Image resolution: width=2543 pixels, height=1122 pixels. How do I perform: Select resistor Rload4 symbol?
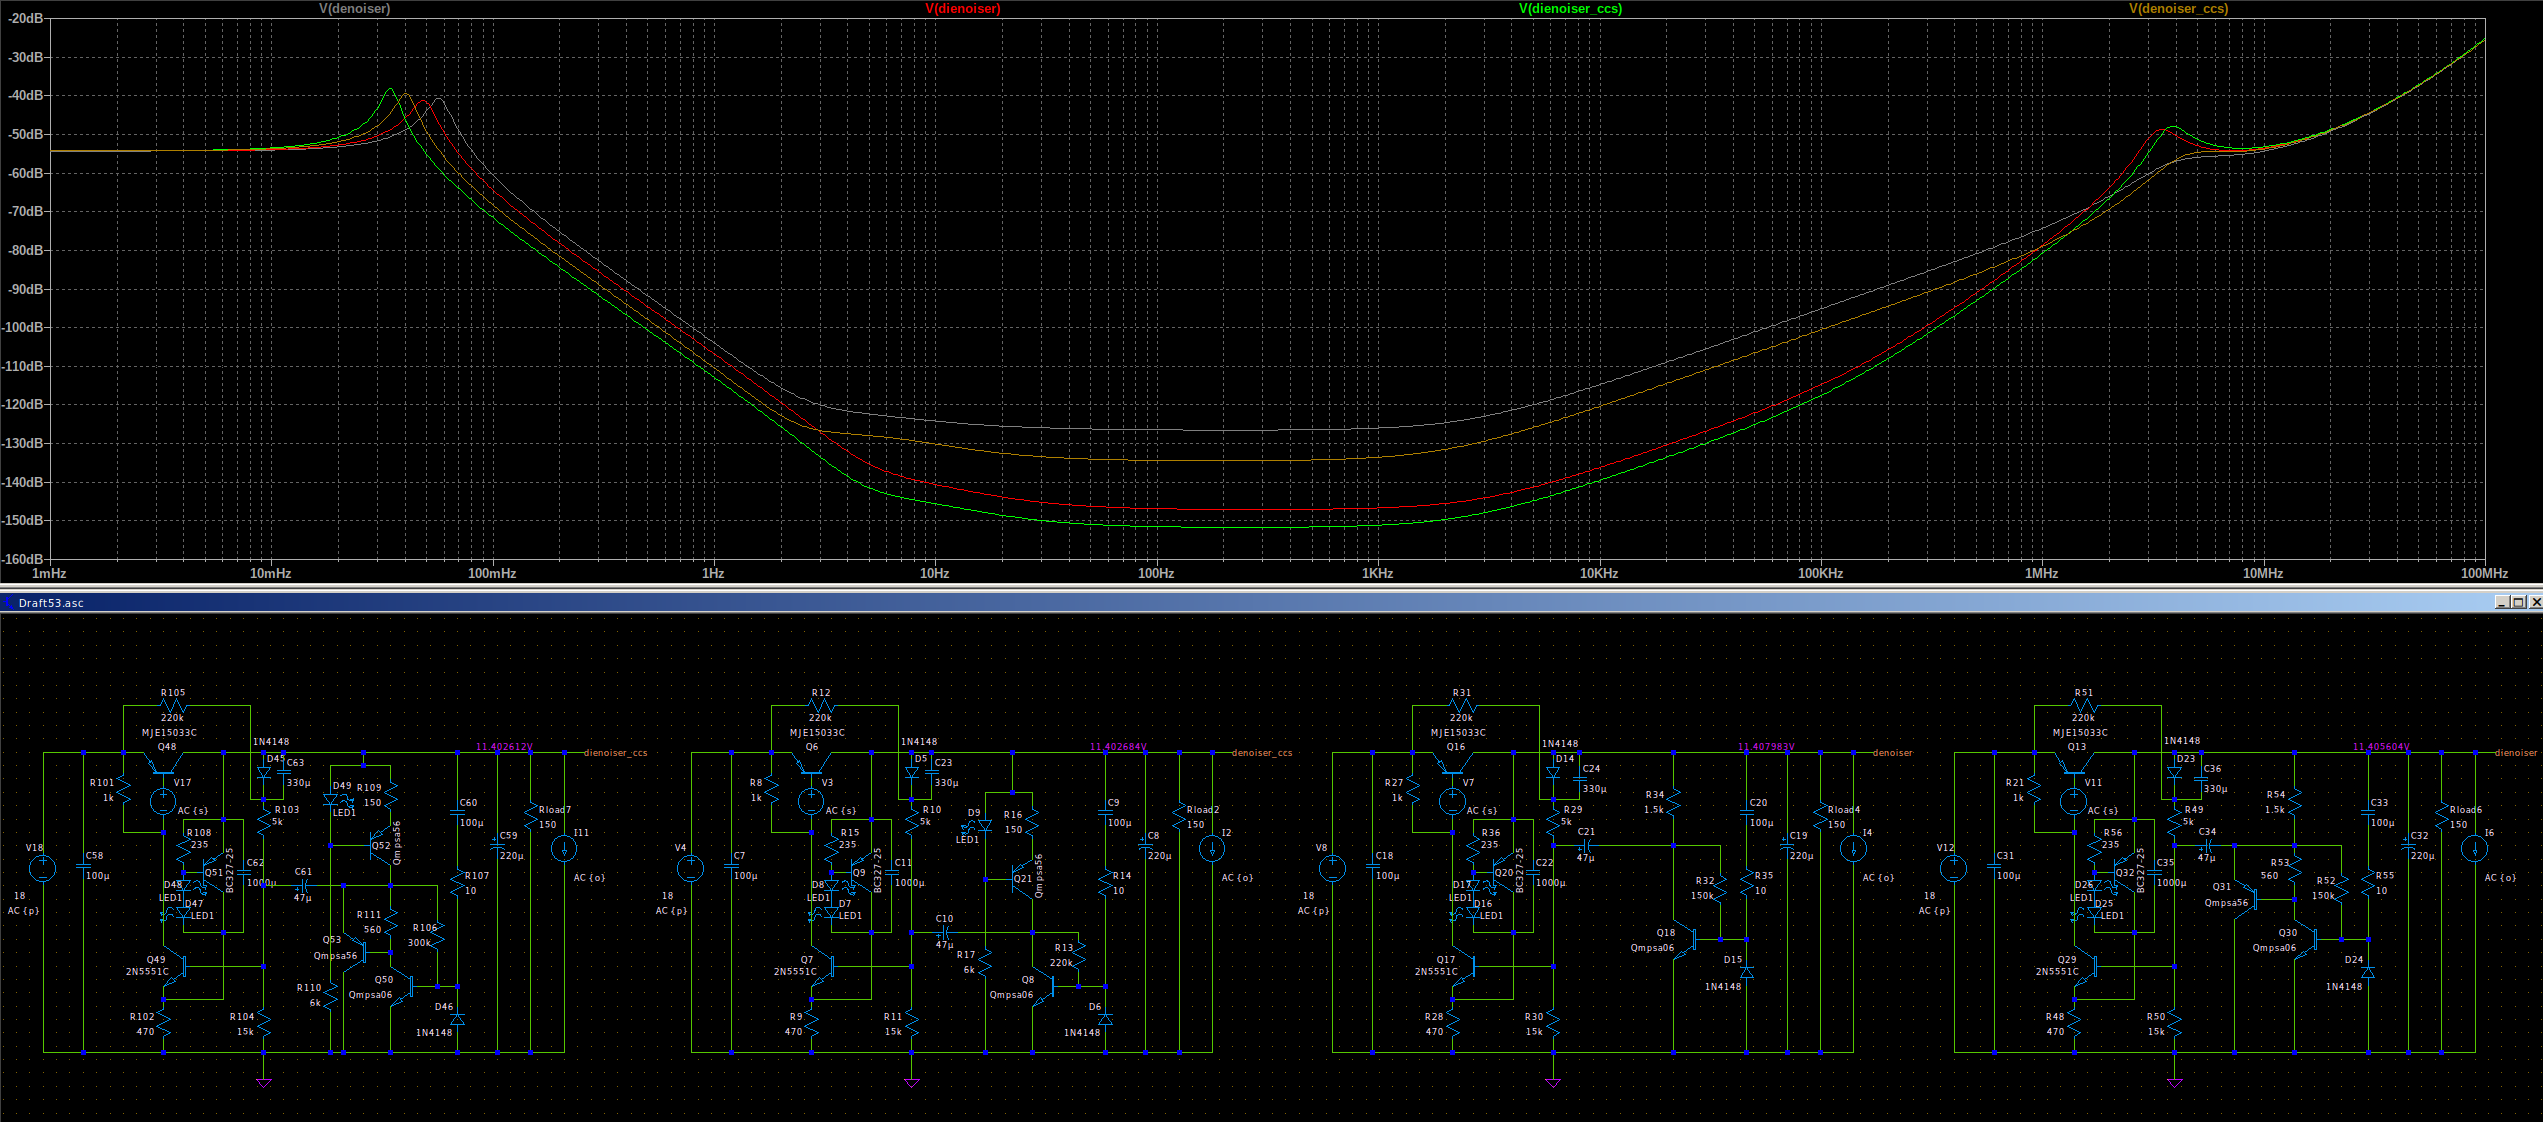coord(1820,815)
